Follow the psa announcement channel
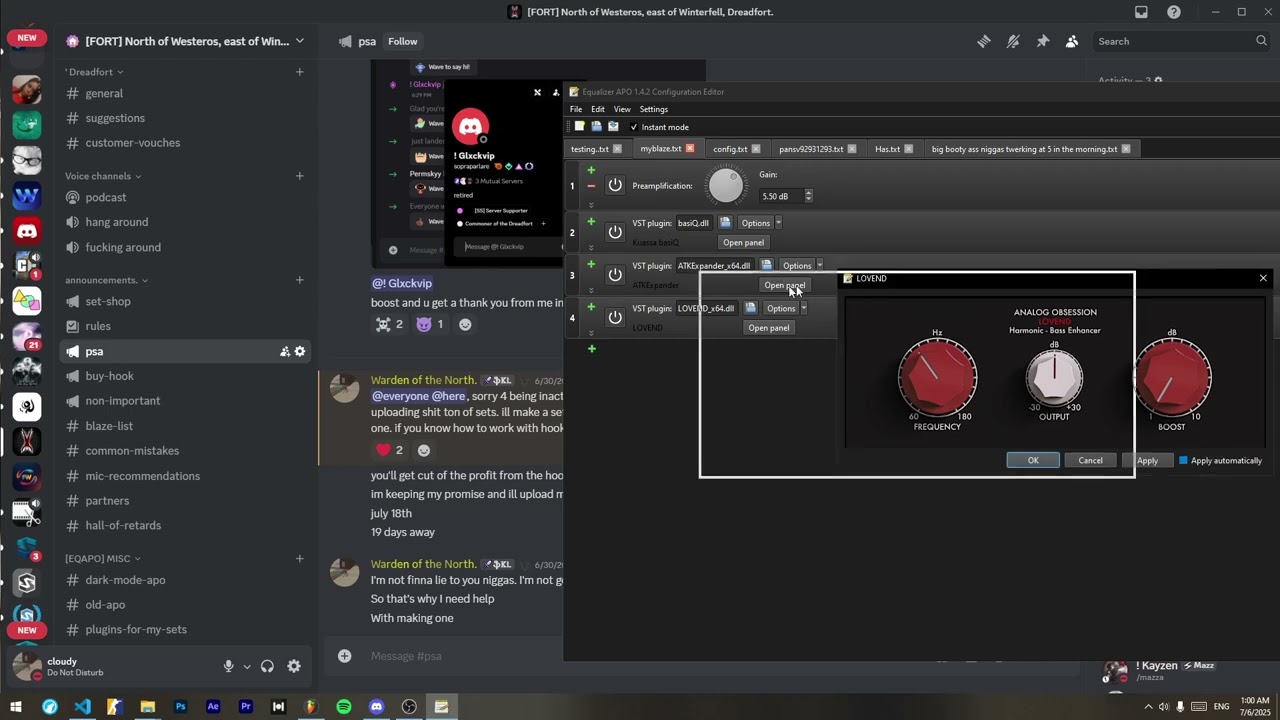This screenshot has width=1280, height=720. click(x=403, y=41)
